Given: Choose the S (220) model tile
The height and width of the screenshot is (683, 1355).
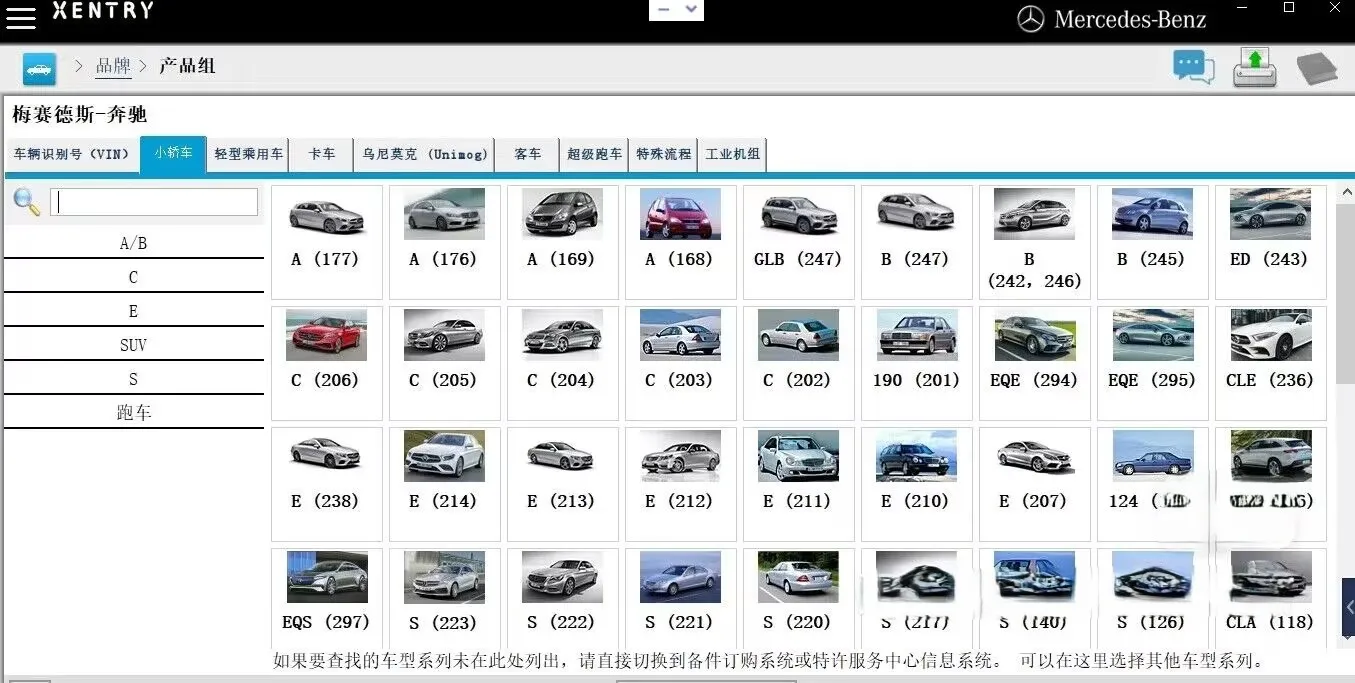Looking at the screenshot, I should point(799,598).
